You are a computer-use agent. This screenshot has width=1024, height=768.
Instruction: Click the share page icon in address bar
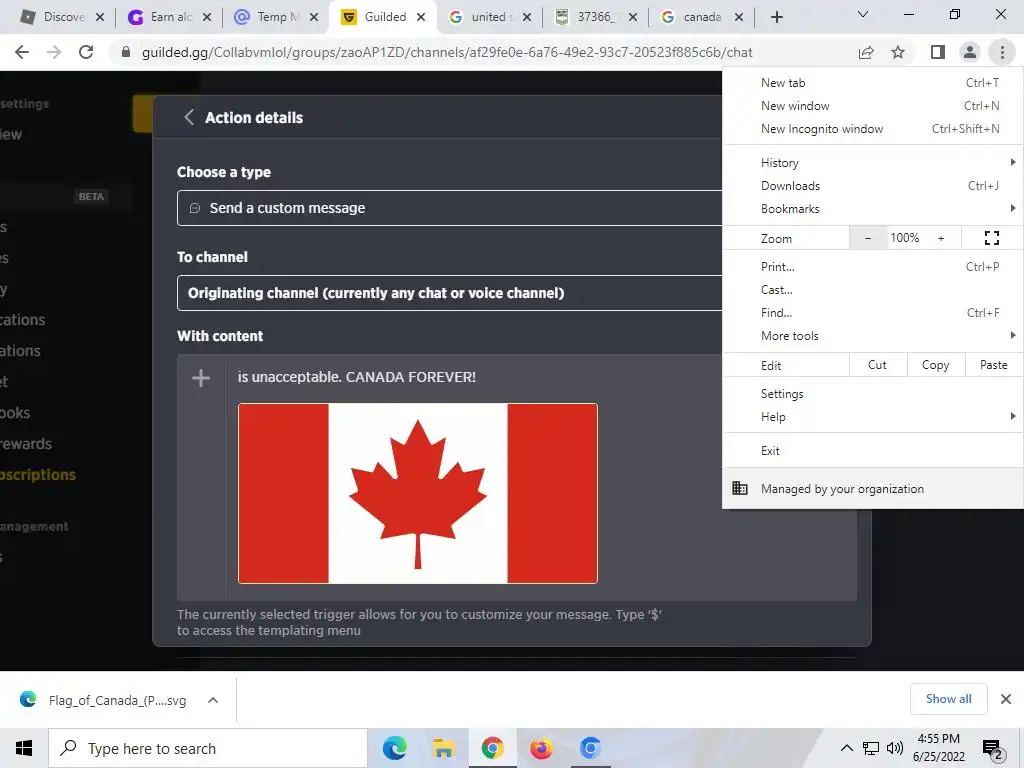866,52
